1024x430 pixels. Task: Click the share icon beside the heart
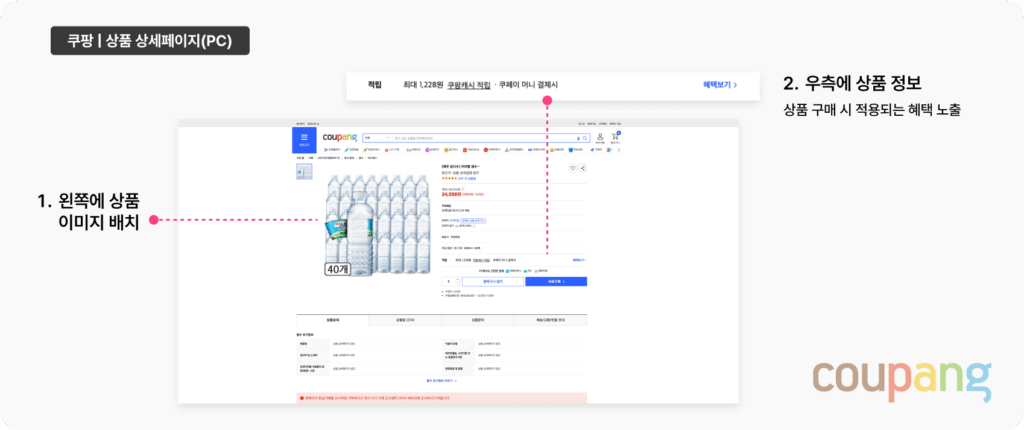583,168
